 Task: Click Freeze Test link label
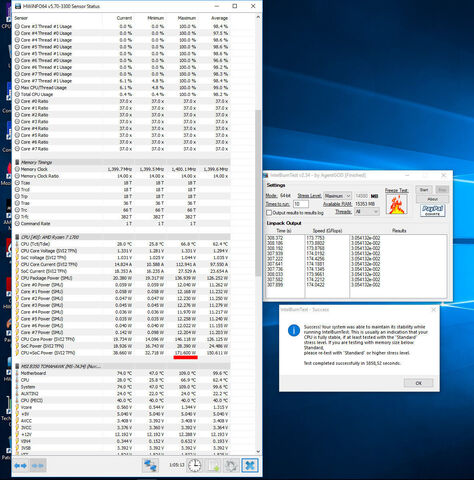pyautogui.click(x=396, y=190)
